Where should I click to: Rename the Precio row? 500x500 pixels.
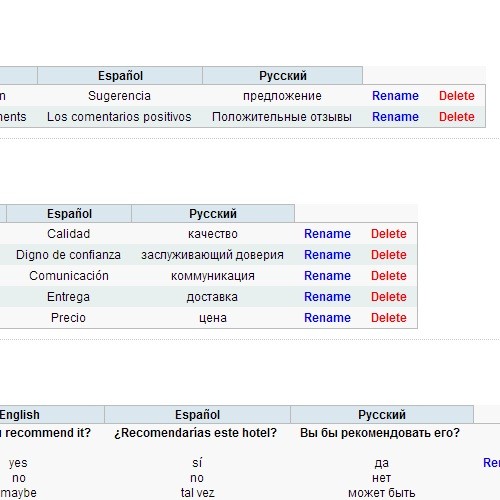(327, 318)
